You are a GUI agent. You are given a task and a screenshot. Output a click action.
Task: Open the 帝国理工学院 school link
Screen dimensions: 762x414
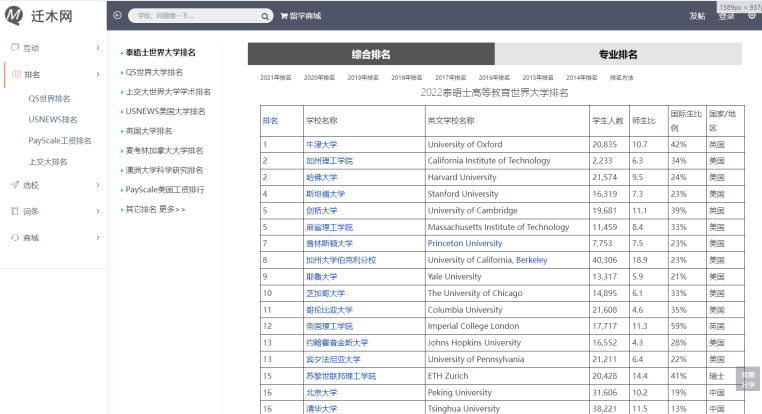click(329, 326)
